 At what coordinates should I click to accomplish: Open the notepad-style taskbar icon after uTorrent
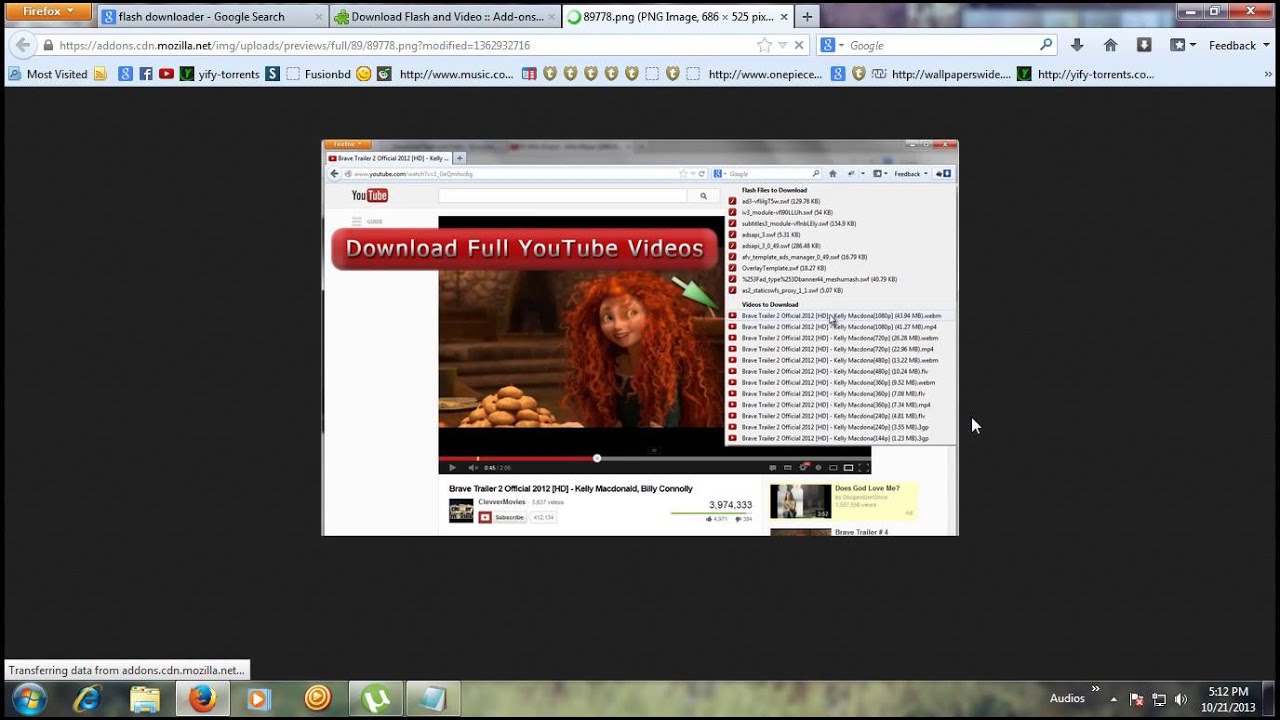pos(433,699)
